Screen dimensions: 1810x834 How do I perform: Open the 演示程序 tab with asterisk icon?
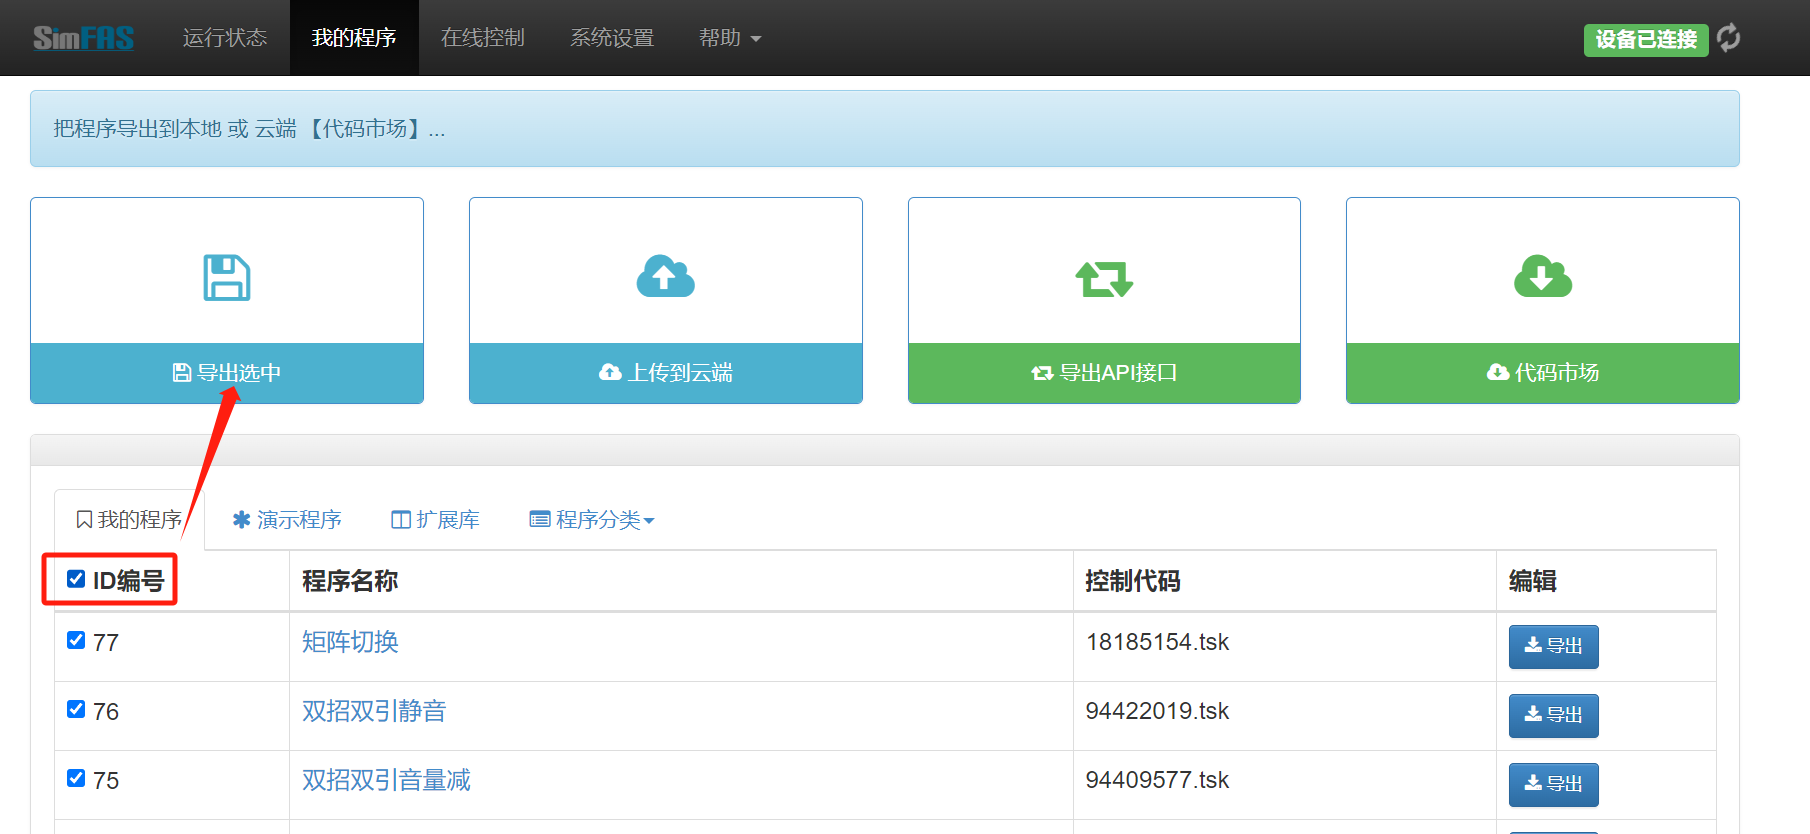(x=287, y=520)
